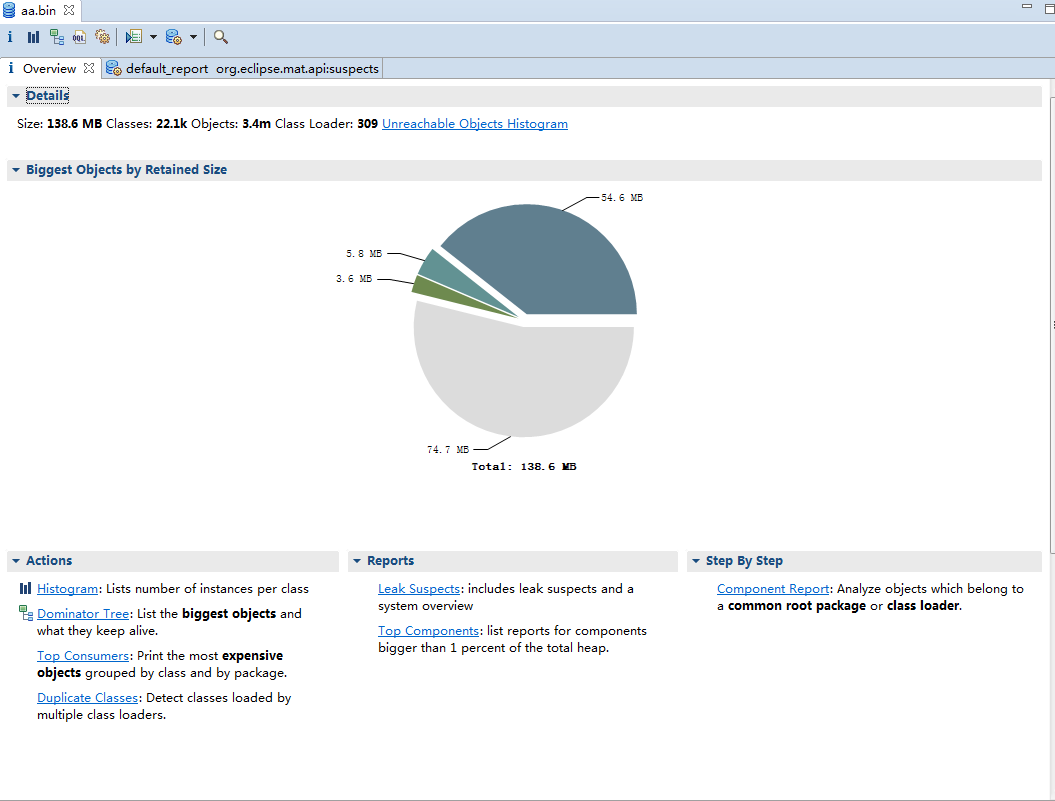Collapse the Details section
1055x801 pixels.
[x=16, y=96]
